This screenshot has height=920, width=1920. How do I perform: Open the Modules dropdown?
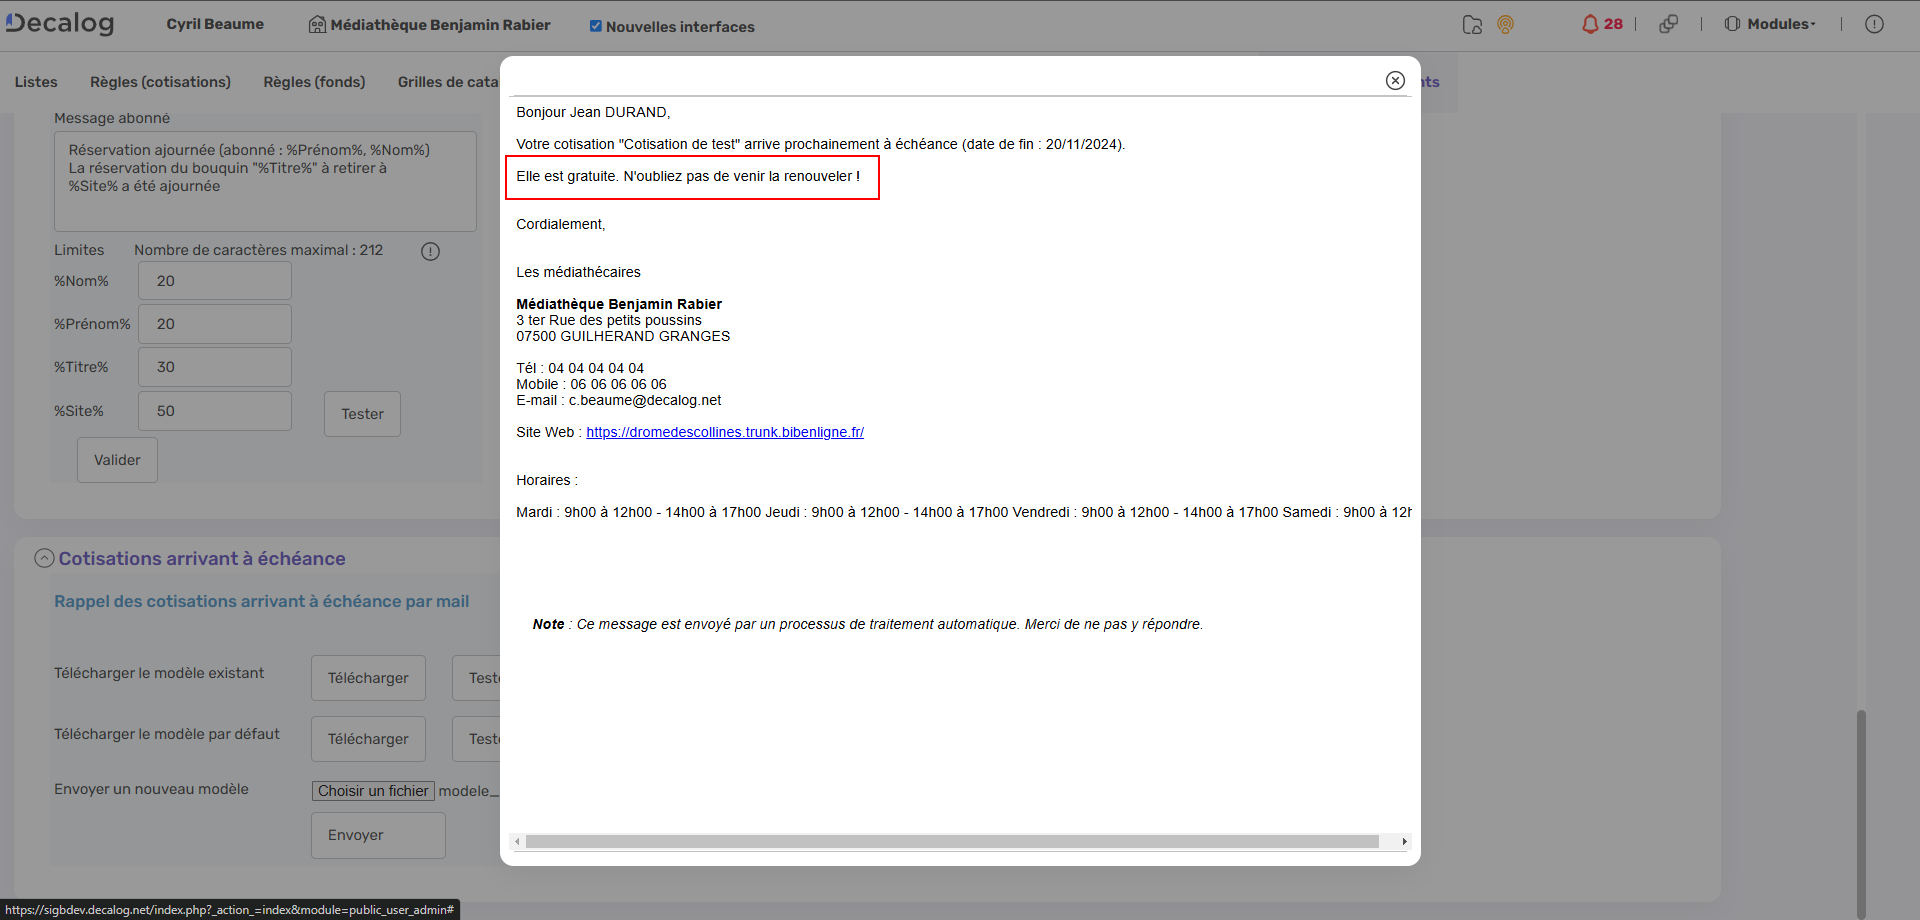1769,24
